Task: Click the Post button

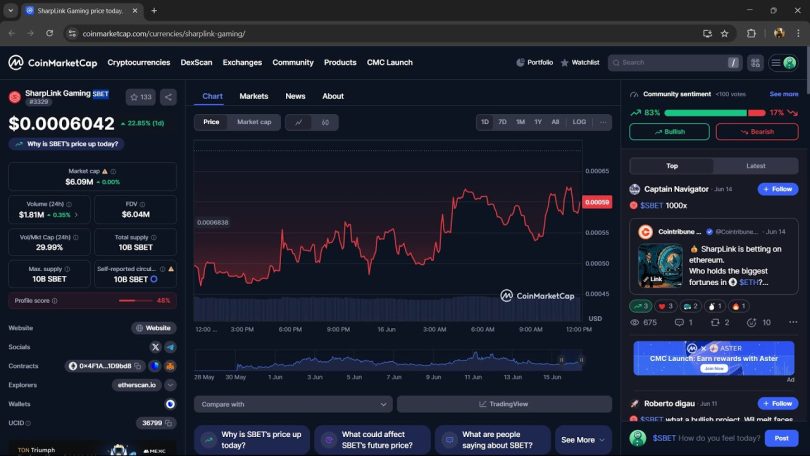Action: [781, 438]
